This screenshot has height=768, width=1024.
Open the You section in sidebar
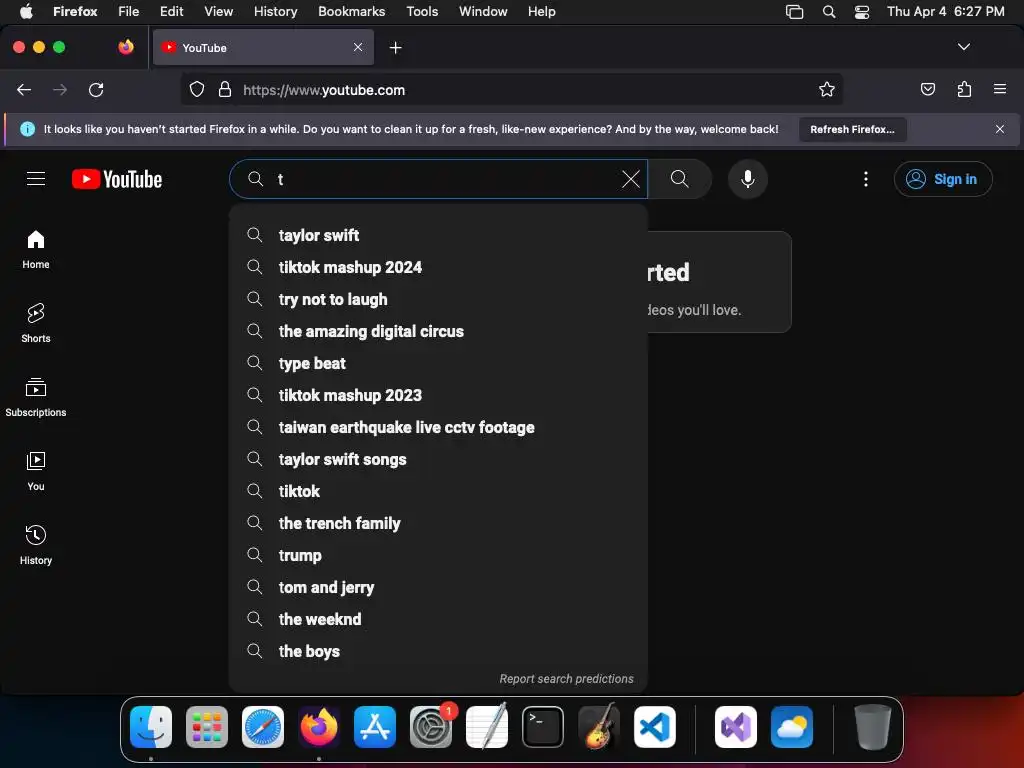(36, 472)
